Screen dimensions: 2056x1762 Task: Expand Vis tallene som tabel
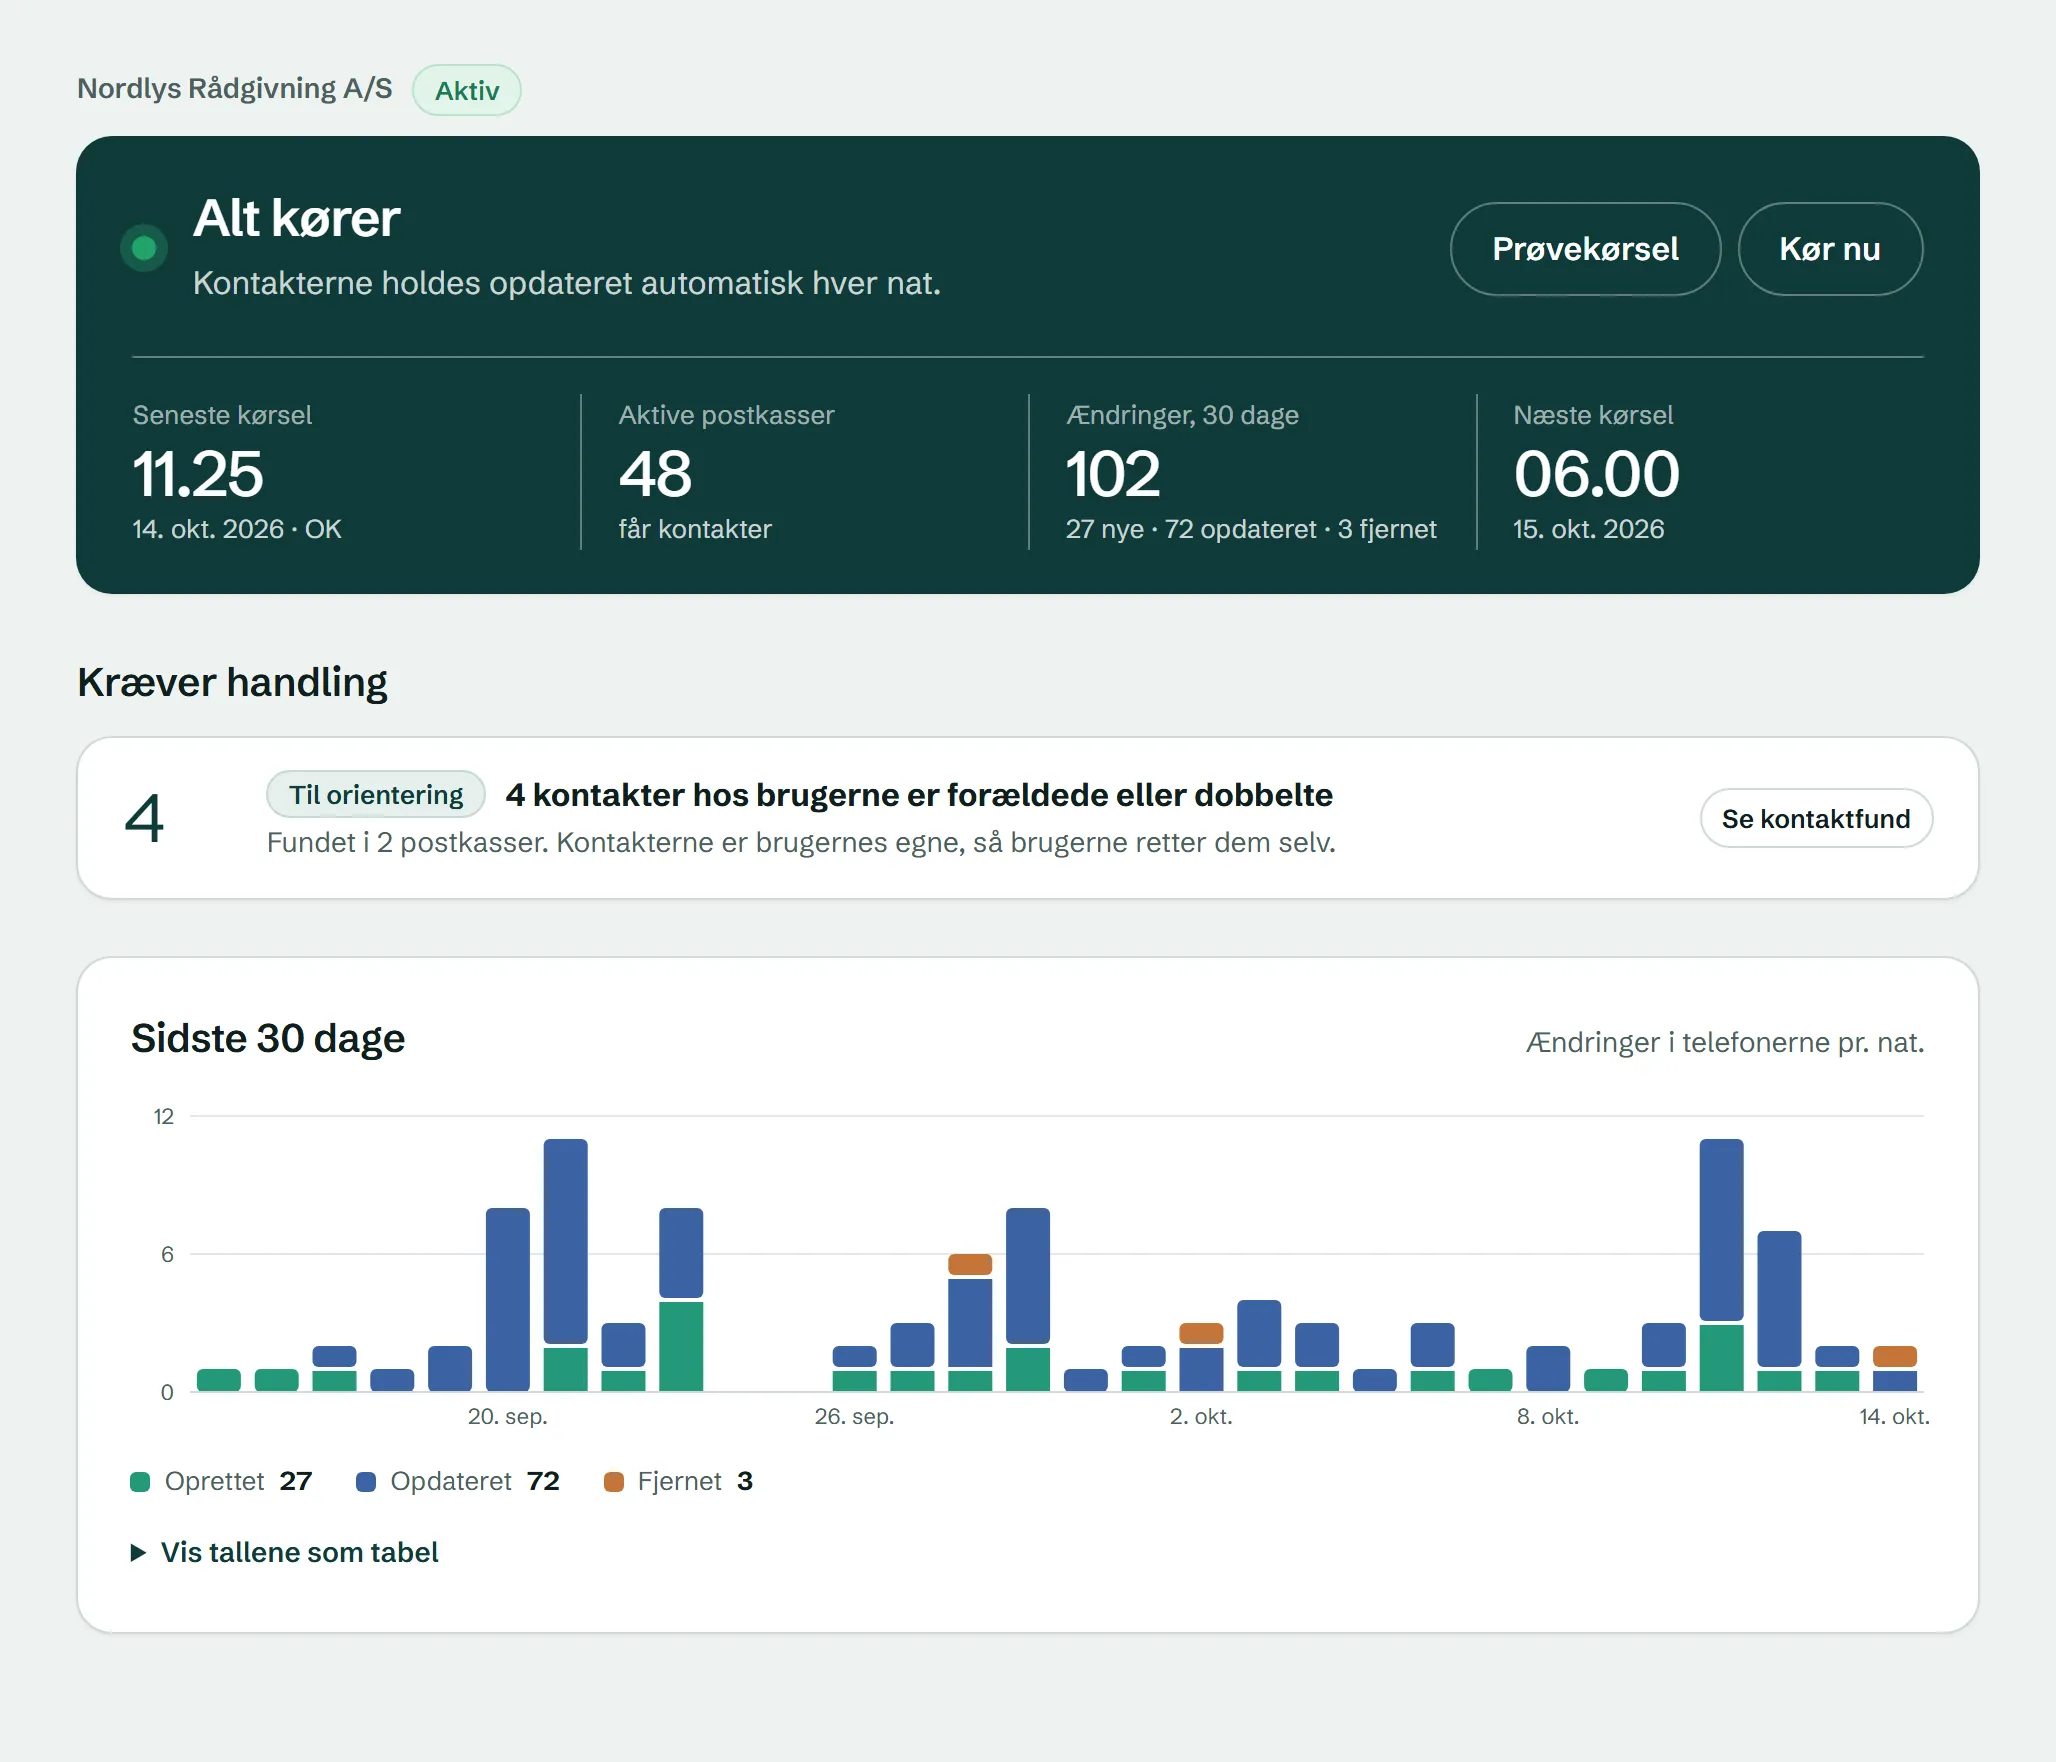(x=285, y=1552)
